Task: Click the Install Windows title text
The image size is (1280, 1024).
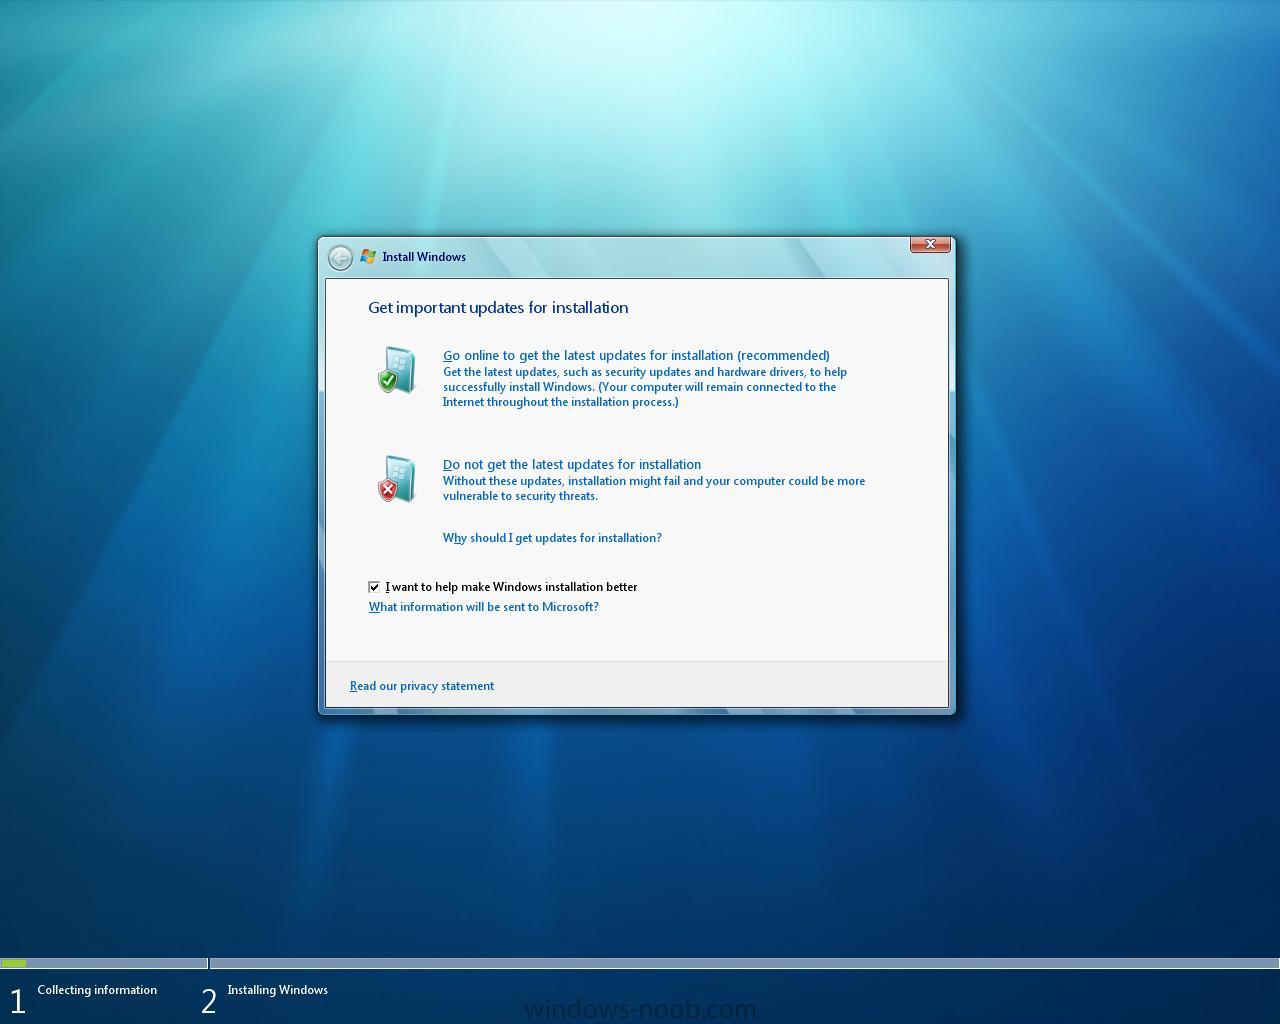Action: 424,257
